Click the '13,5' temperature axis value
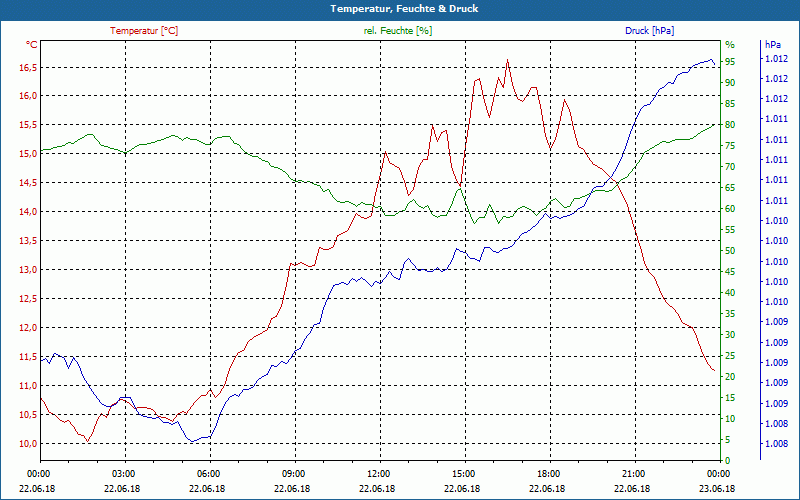This screenshot has height=500, width=800. (x=28, y=241)
